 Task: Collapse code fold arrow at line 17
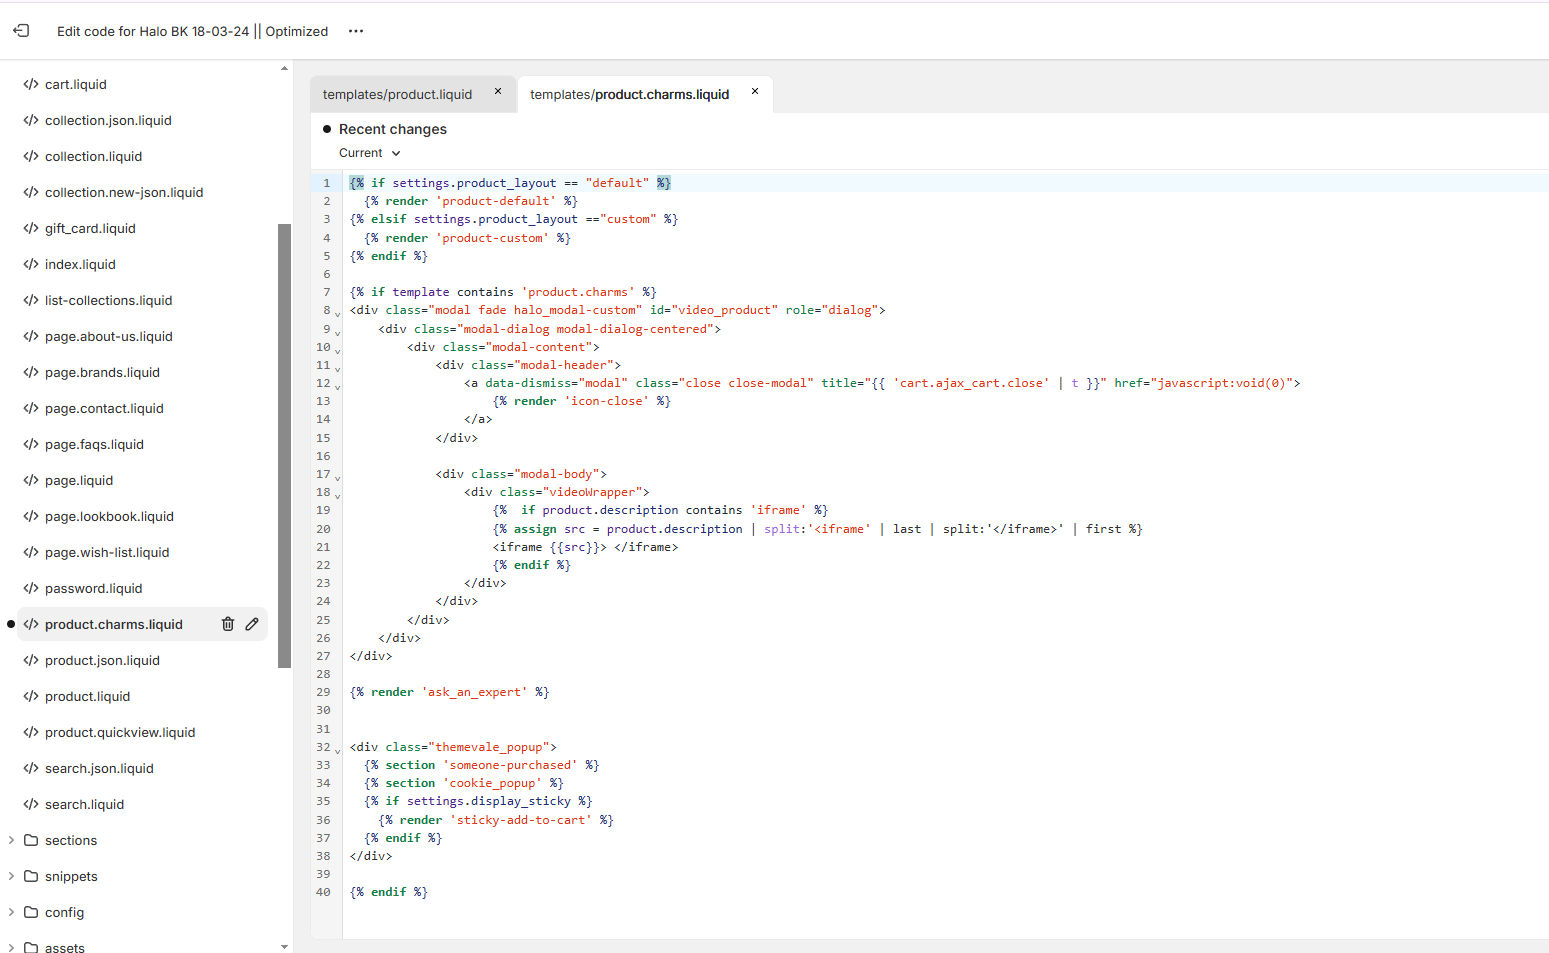(x=337, y=477)
